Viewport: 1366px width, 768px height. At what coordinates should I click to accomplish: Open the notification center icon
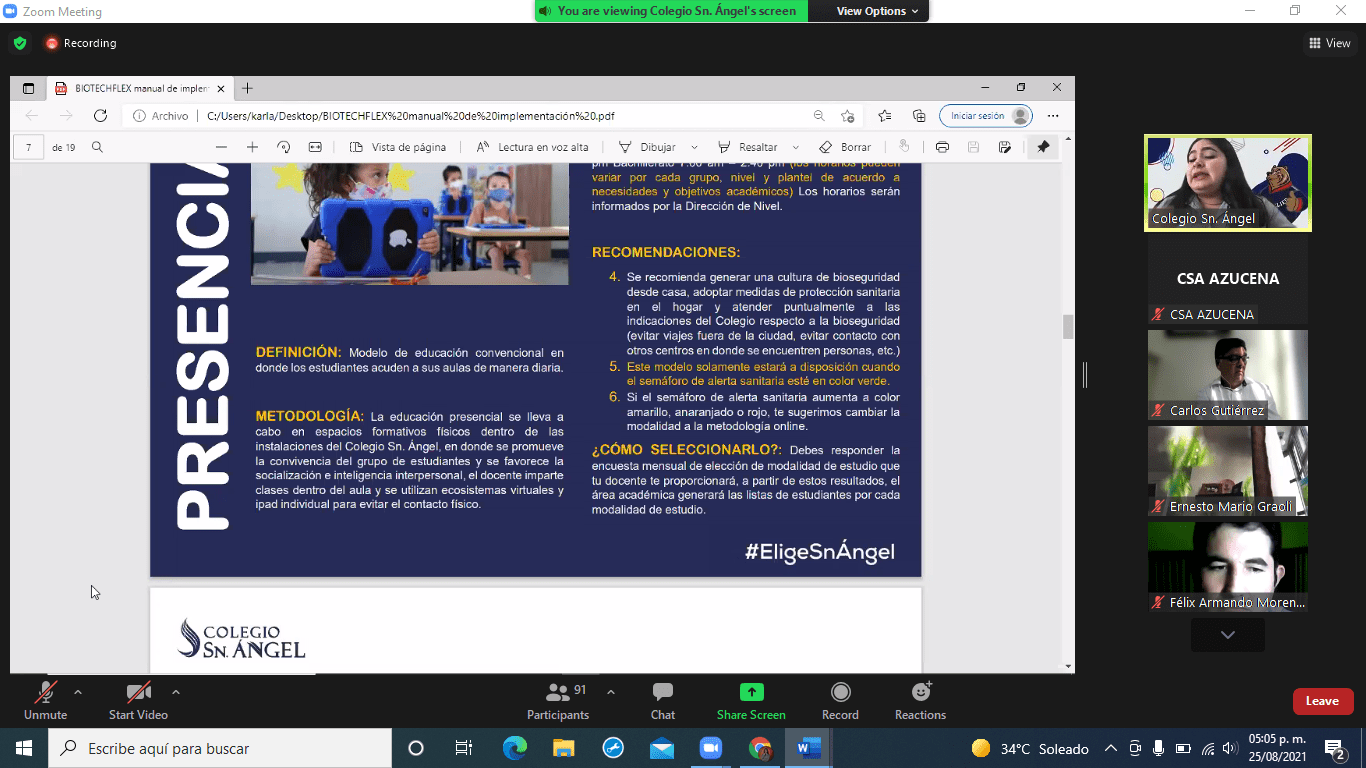1335,748
